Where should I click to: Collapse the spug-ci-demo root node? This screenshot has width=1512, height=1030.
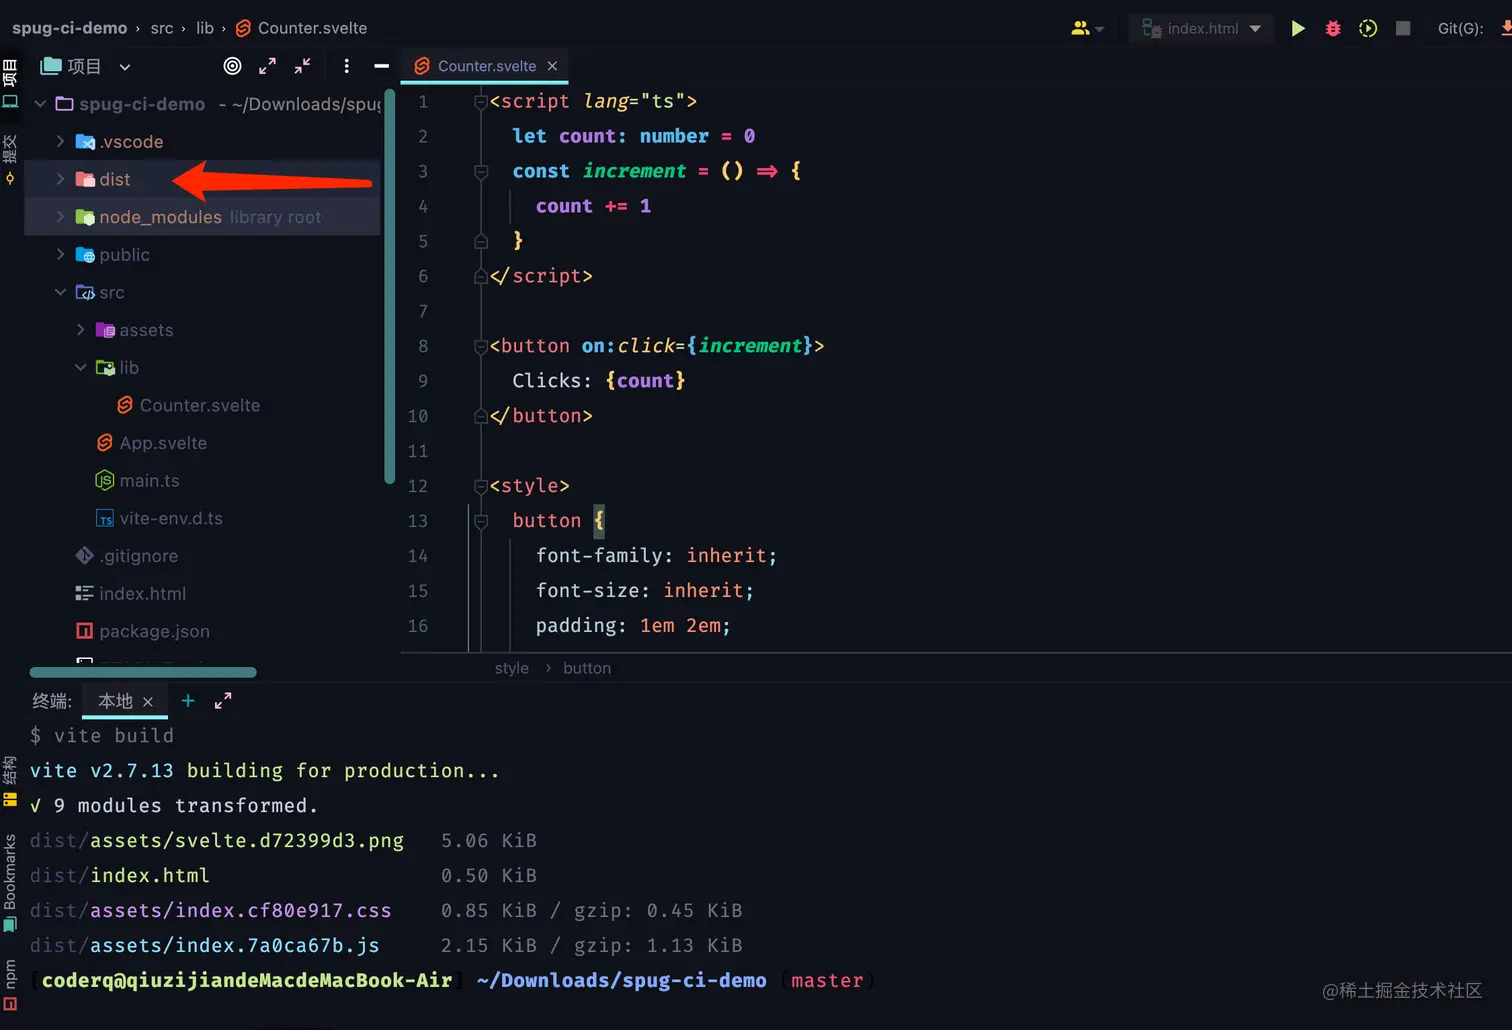click(40, 104)
